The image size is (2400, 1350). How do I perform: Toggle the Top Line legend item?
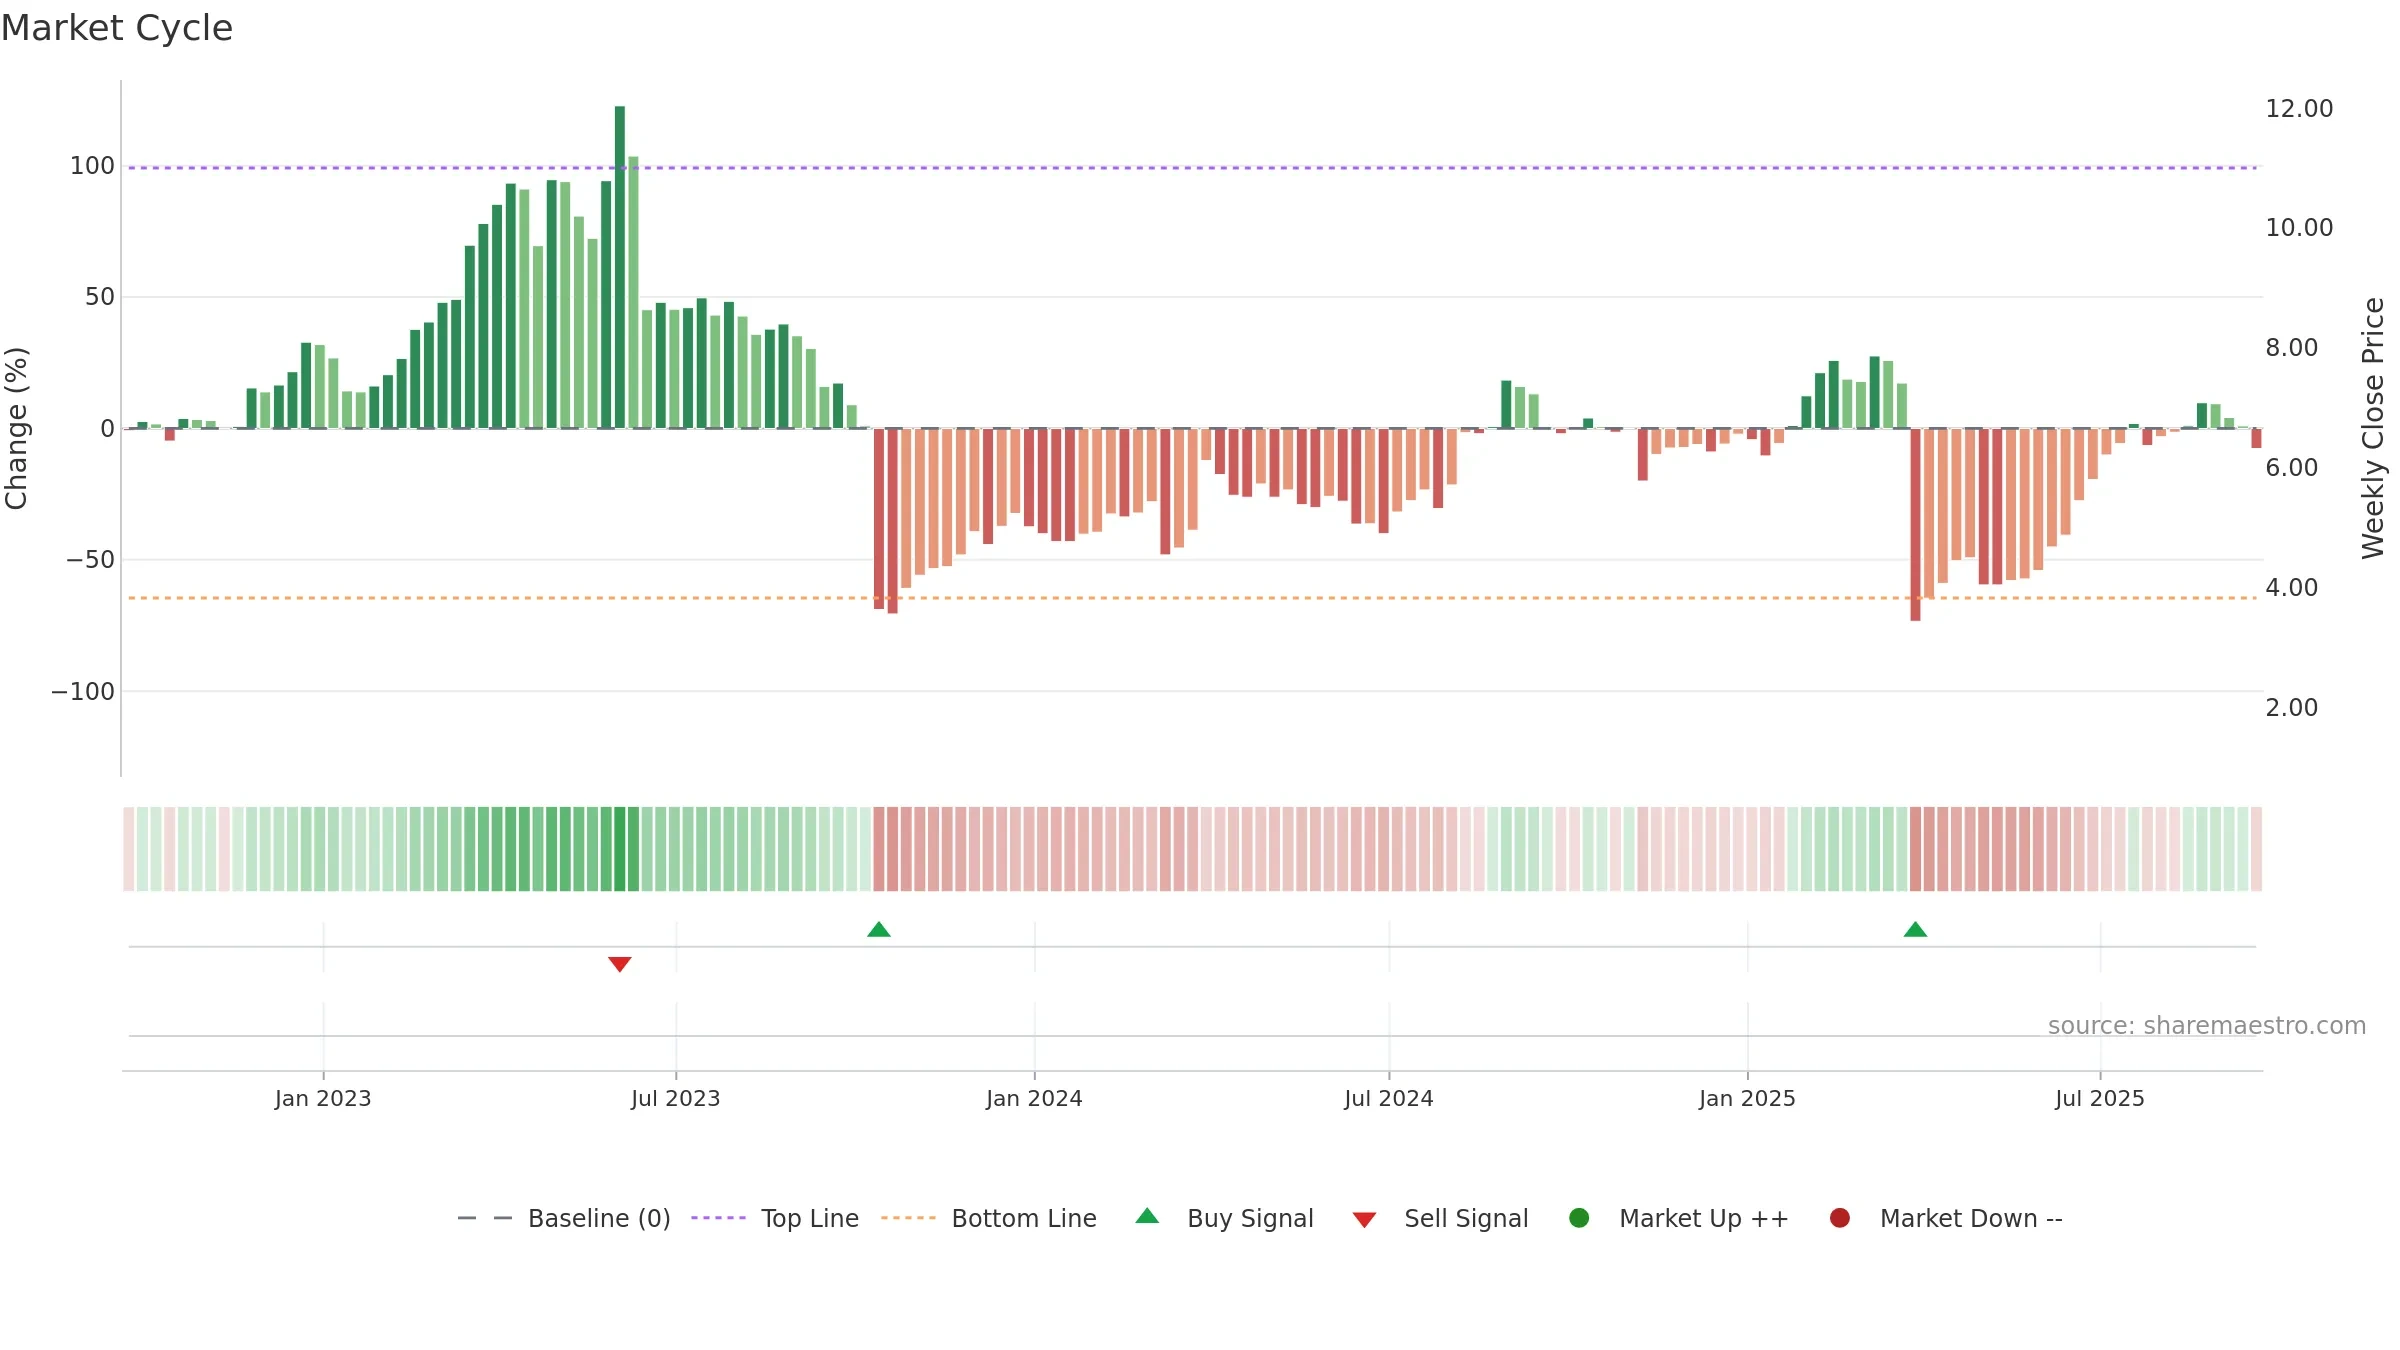click(x=775, y=1218)
